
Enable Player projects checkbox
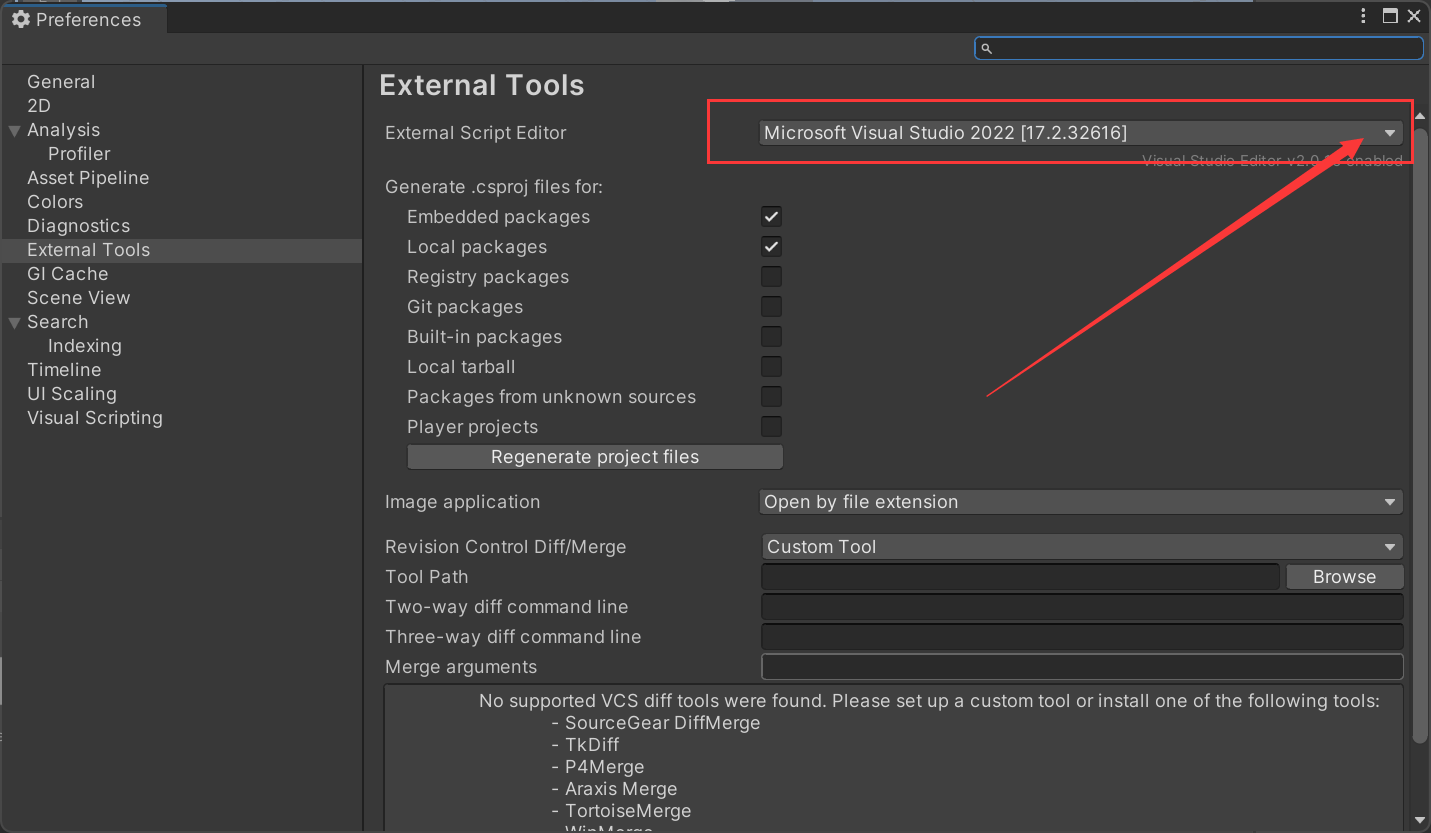coord(771,427)
